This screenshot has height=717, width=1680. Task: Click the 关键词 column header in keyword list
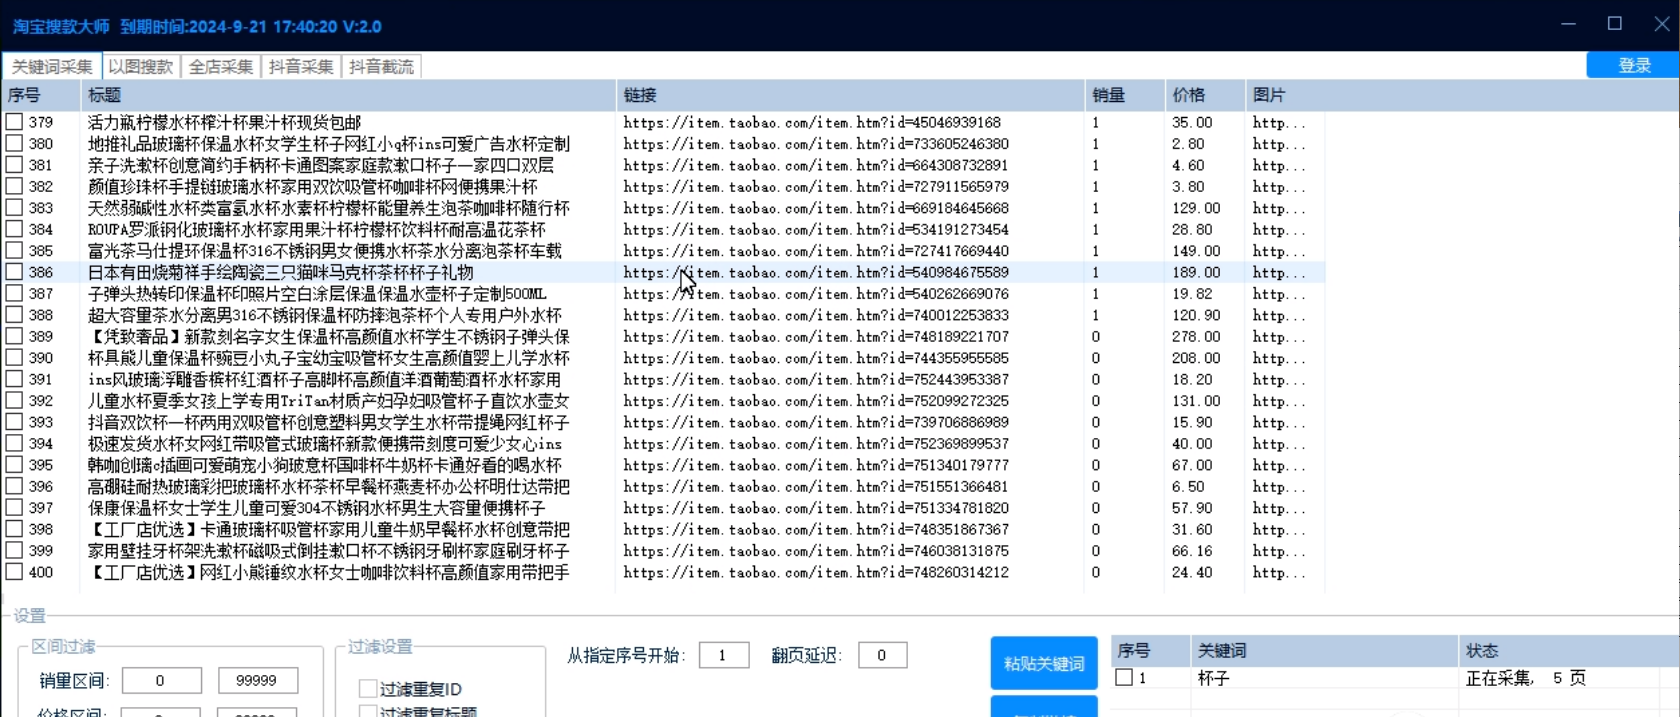click(x=1324, y=651)
